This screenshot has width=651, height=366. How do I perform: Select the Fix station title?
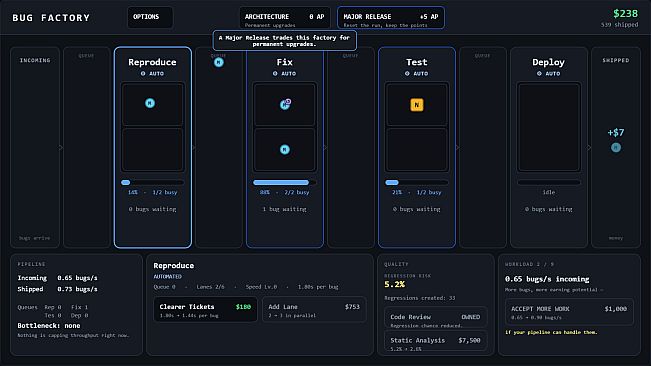[x=284, y=62]
